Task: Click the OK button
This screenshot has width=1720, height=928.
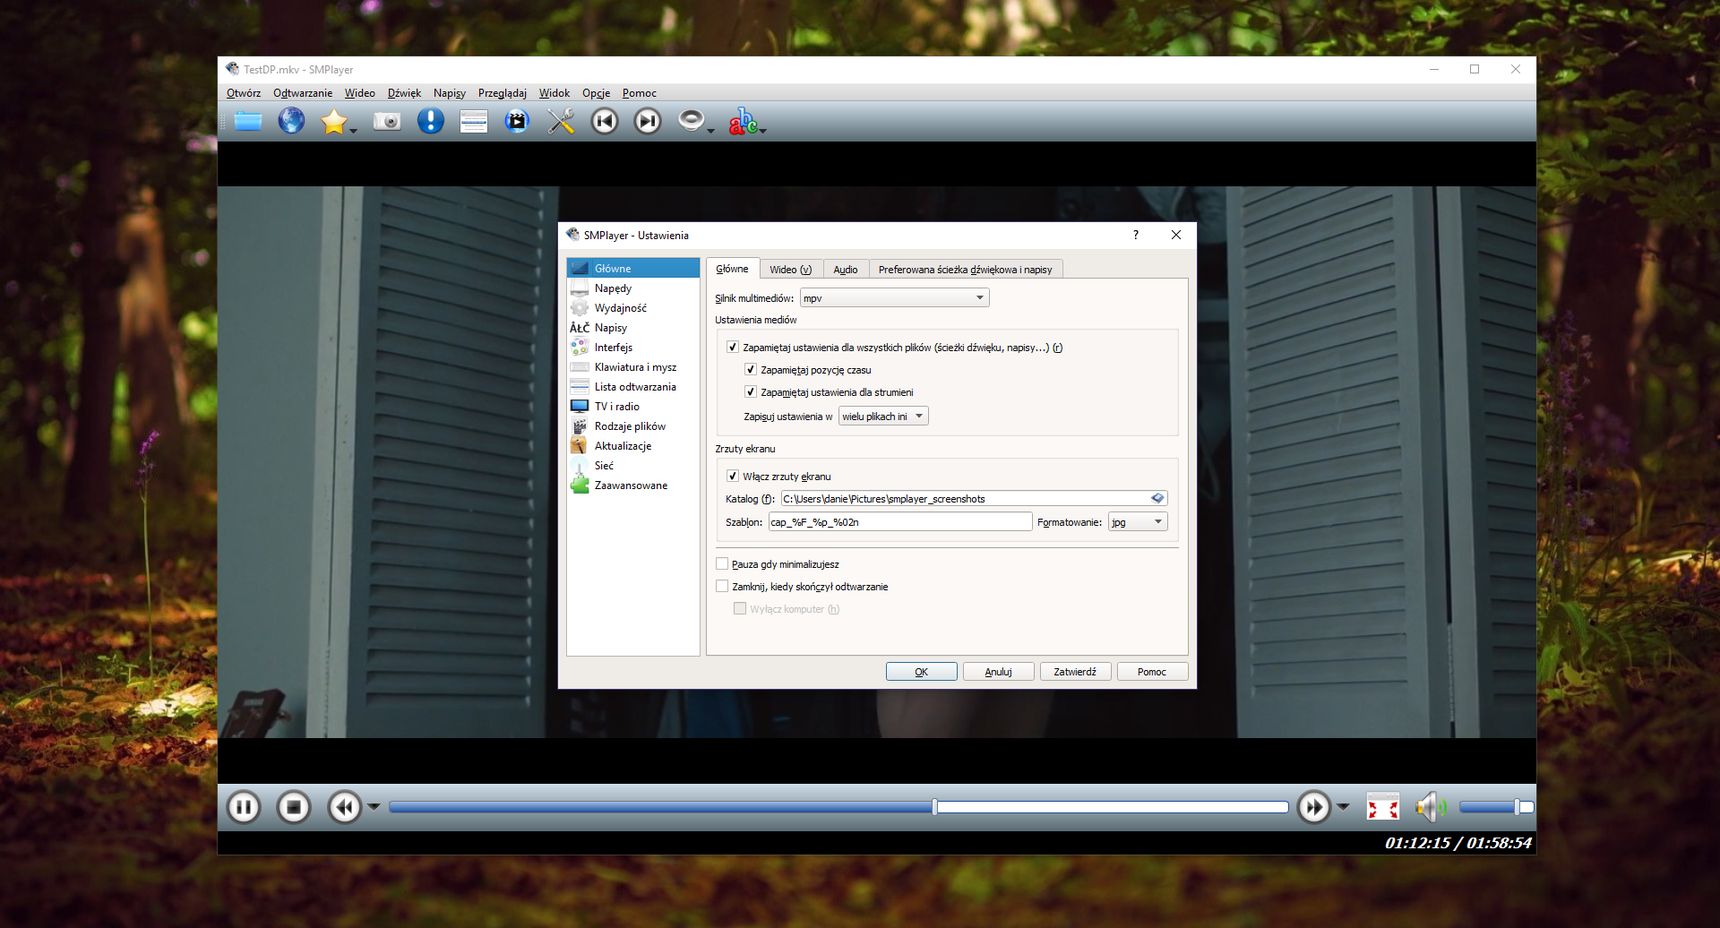Action: (921, 672)
